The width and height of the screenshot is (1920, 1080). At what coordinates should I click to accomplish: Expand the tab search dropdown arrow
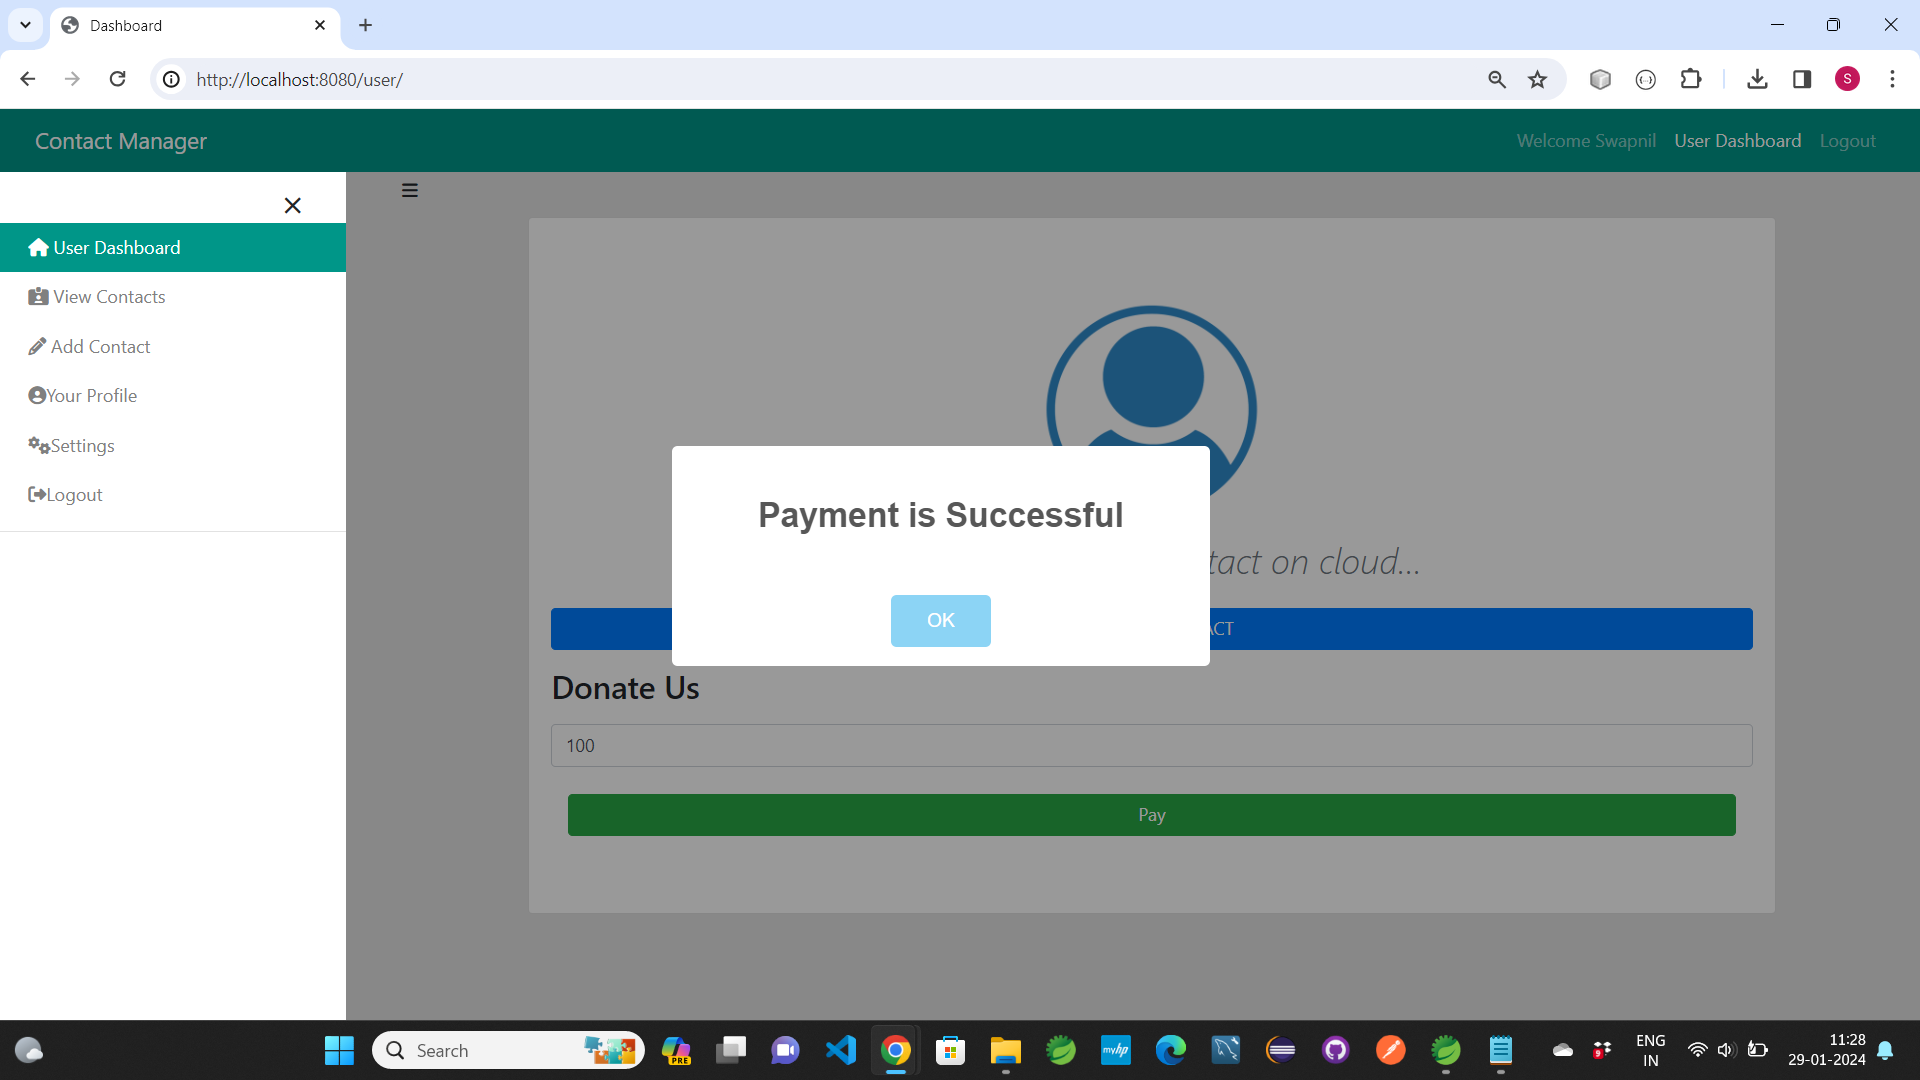pos(25,25)
